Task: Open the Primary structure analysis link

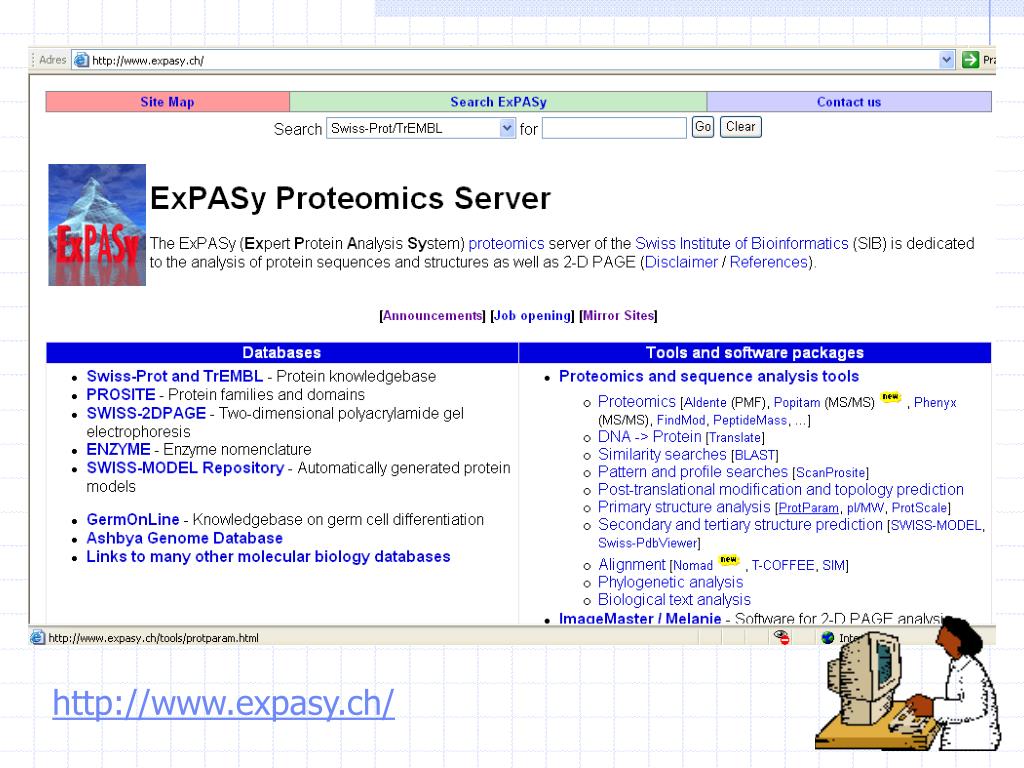Action: click(x=684, y=507)
